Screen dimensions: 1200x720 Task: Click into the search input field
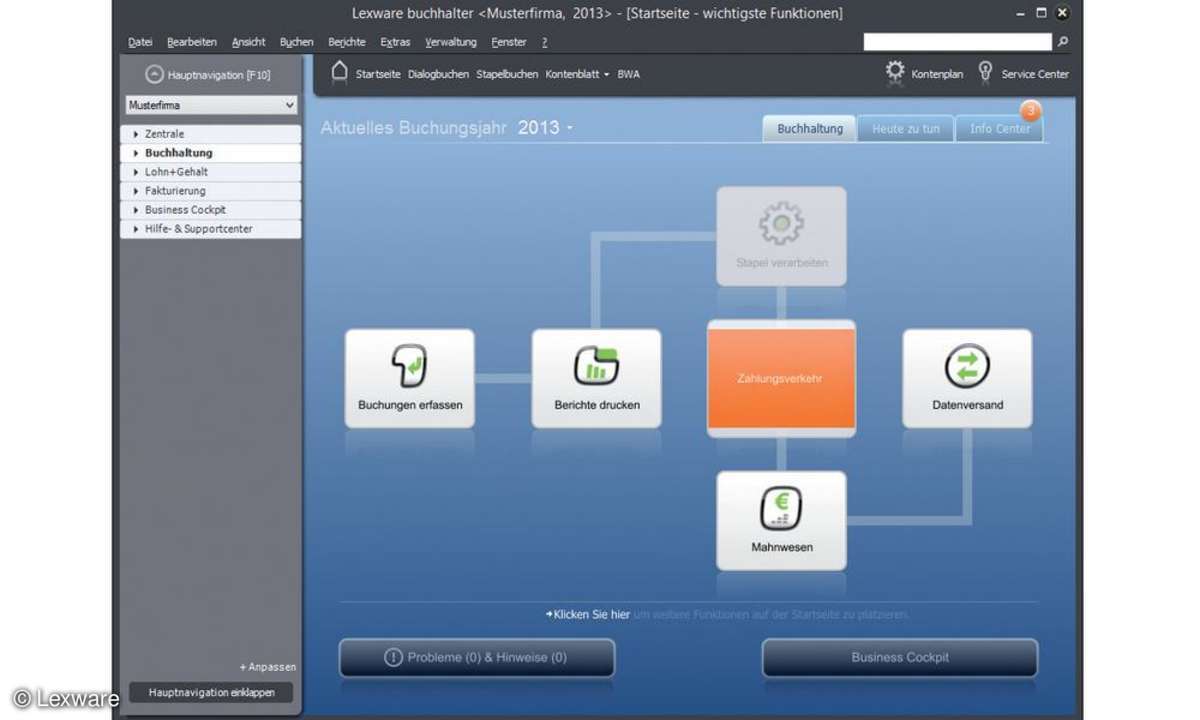pyautogui.click(x=958, y=42)
